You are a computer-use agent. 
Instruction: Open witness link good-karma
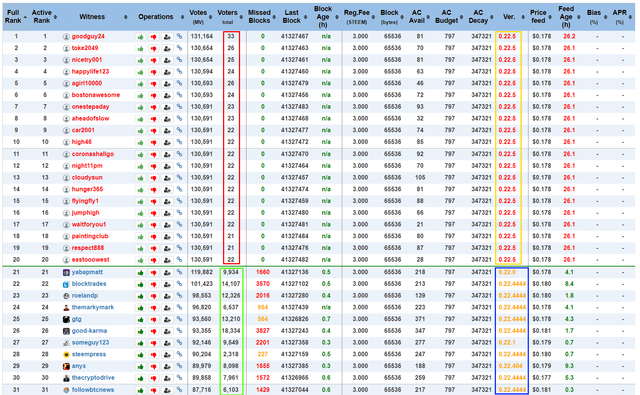point(89,331)
